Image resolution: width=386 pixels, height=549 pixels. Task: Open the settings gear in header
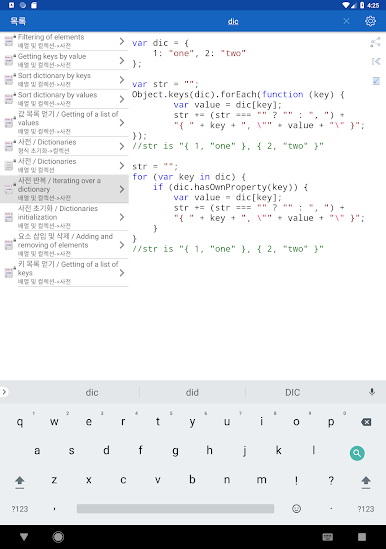(x=370, y=21)
